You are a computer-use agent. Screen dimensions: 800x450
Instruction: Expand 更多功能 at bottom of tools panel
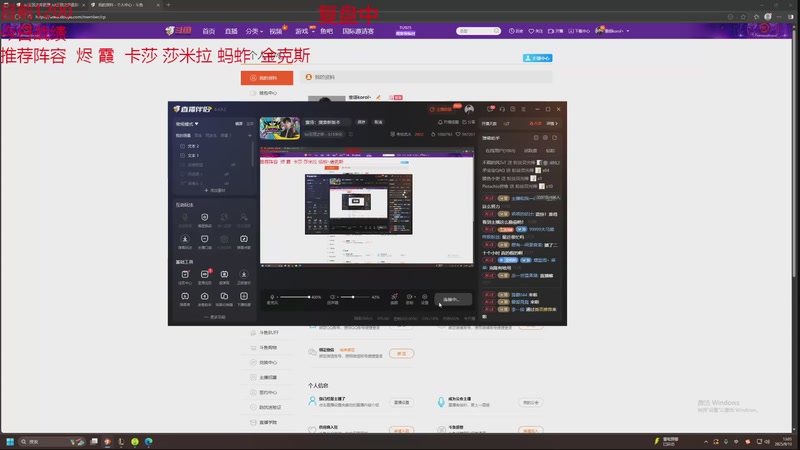click(215, 317)
